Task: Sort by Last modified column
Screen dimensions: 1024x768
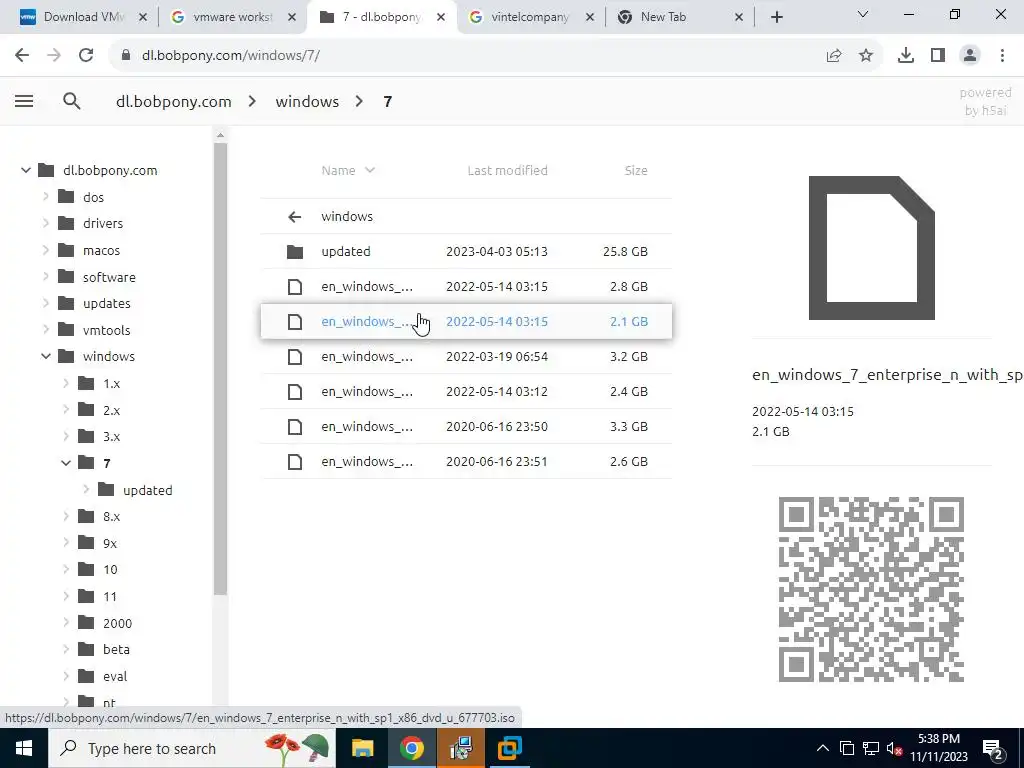Action: 507,170
